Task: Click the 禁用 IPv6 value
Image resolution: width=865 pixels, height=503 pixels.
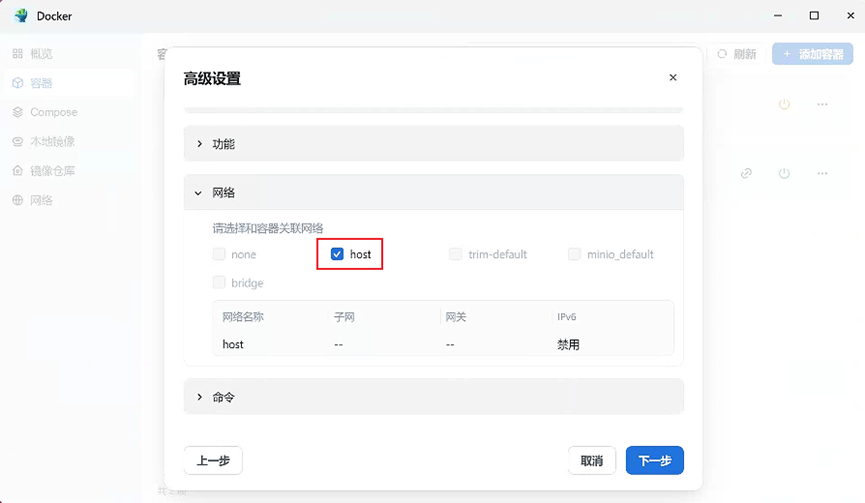Action: point(568,344)
